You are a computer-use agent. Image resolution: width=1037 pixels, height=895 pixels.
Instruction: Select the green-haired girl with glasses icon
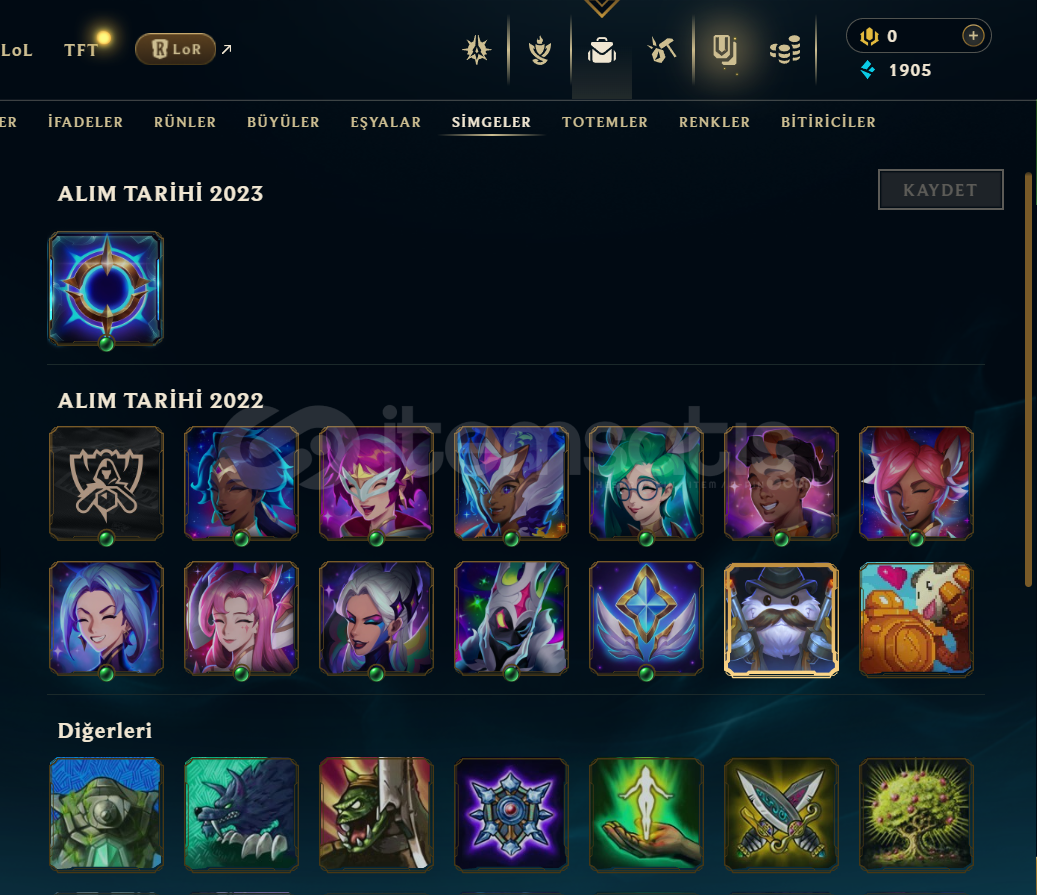[646, 484]
